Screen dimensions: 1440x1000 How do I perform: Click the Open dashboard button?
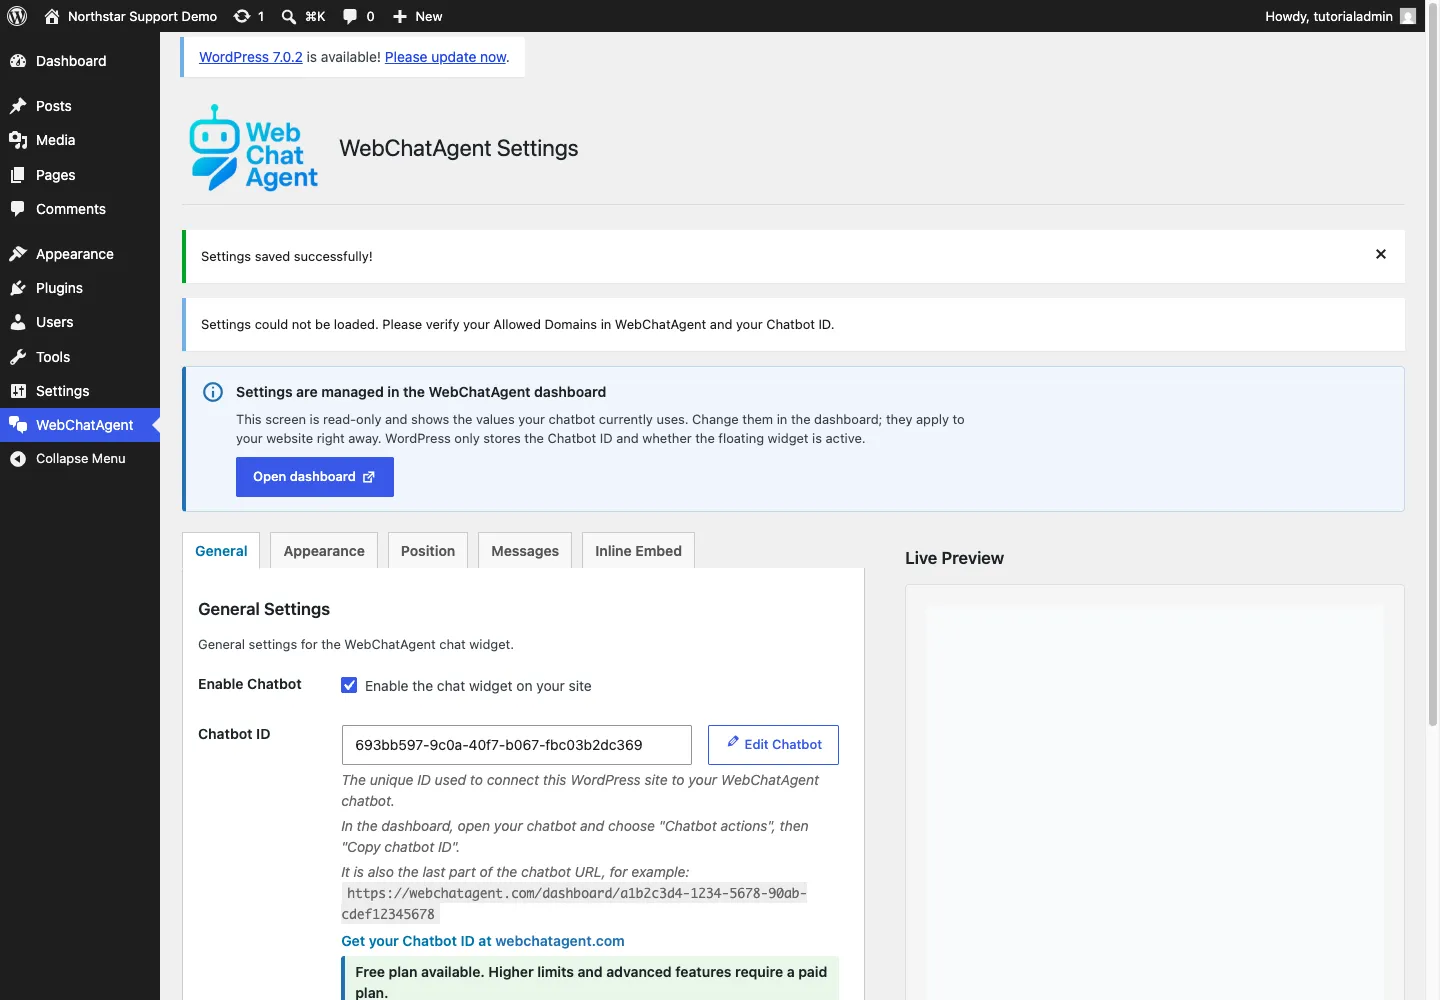(x=315, y=477)
